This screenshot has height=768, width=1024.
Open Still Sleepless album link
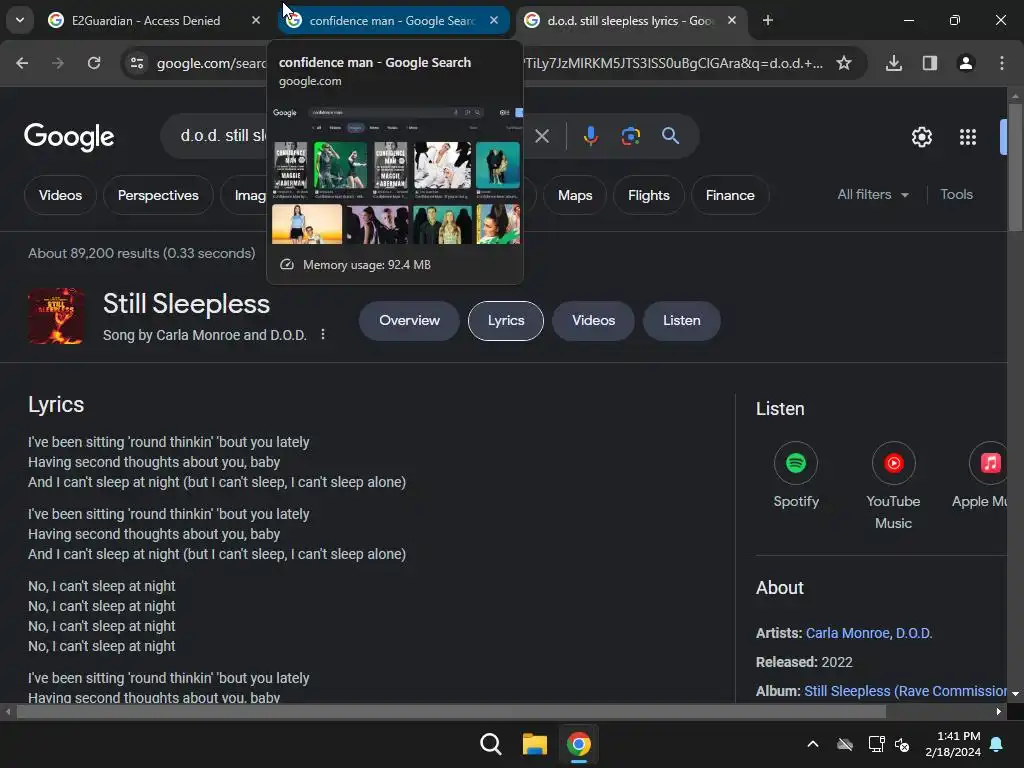click(905, 691)
